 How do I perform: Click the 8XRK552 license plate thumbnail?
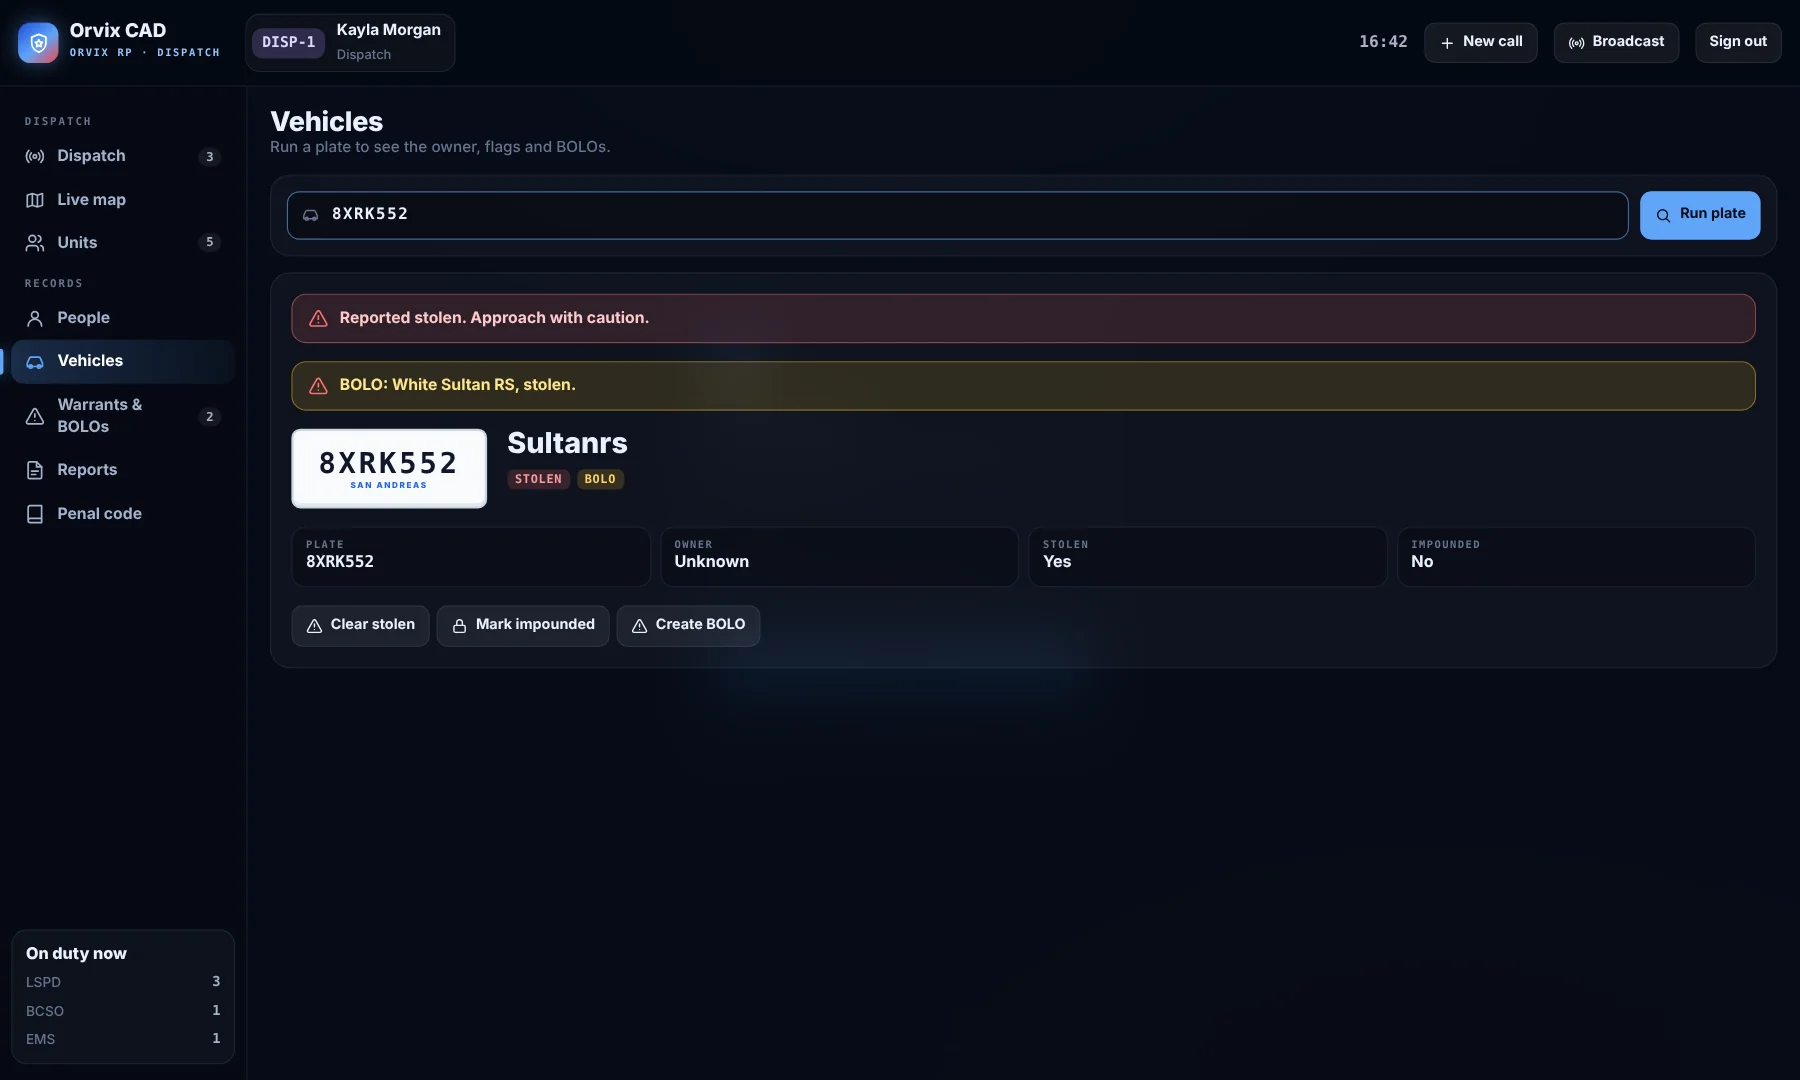pyautogui.click(x=389, y=469)
